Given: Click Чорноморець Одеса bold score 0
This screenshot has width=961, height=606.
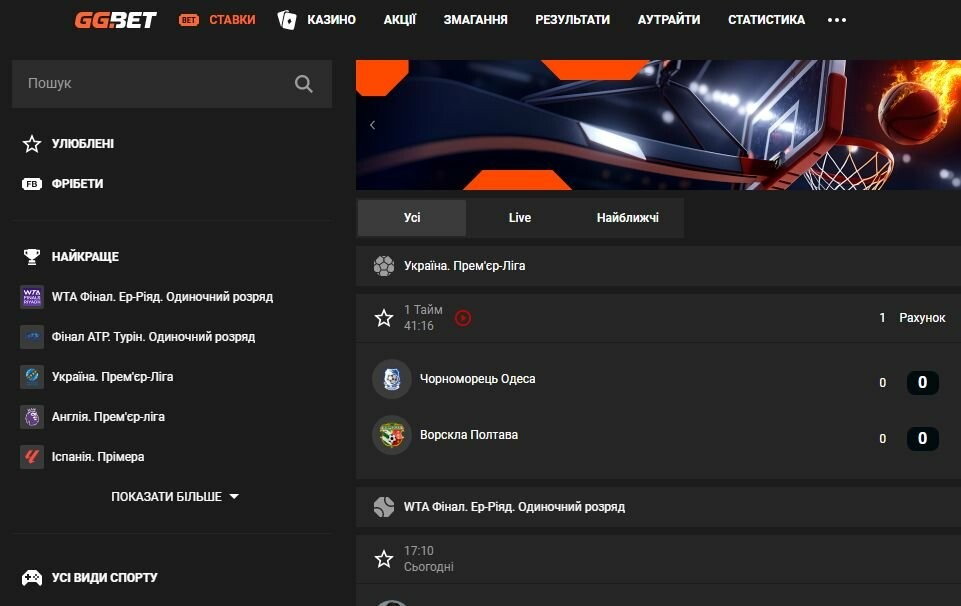Looking at the screenshot, I should [x=922, y=382].
